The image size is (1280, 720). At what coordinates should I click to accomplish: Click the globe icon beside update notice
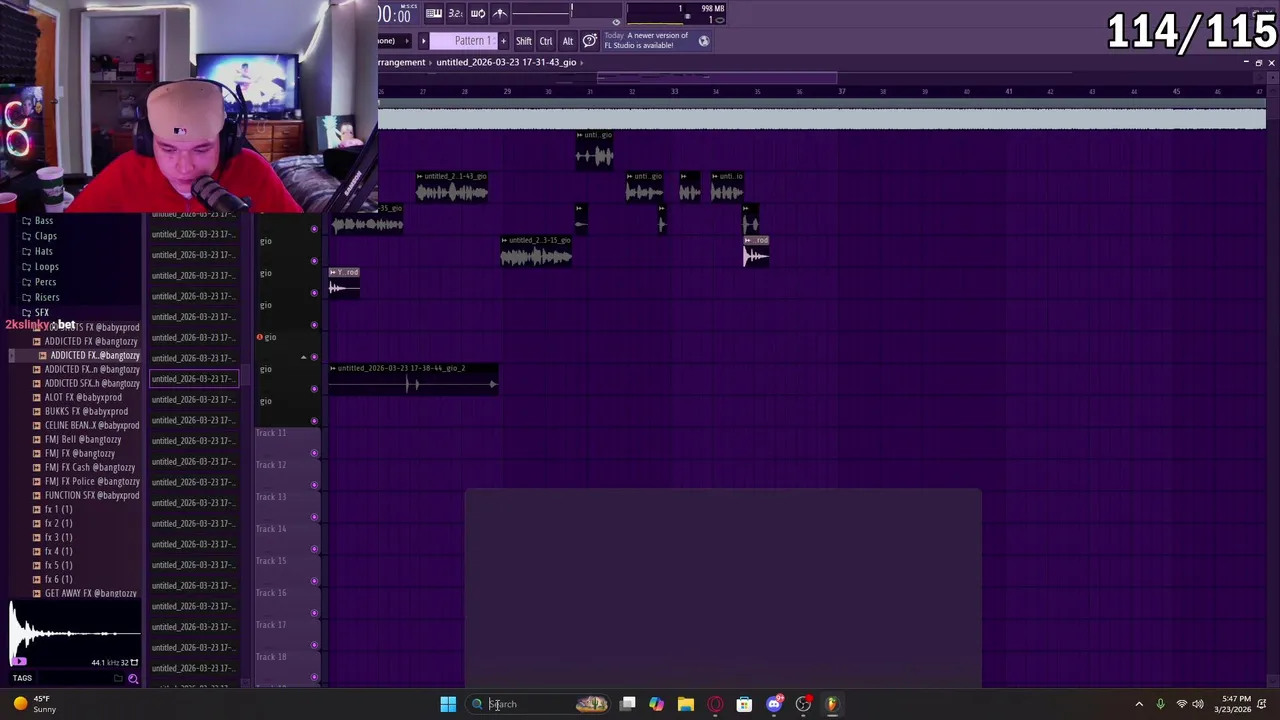tap(704, 41)
